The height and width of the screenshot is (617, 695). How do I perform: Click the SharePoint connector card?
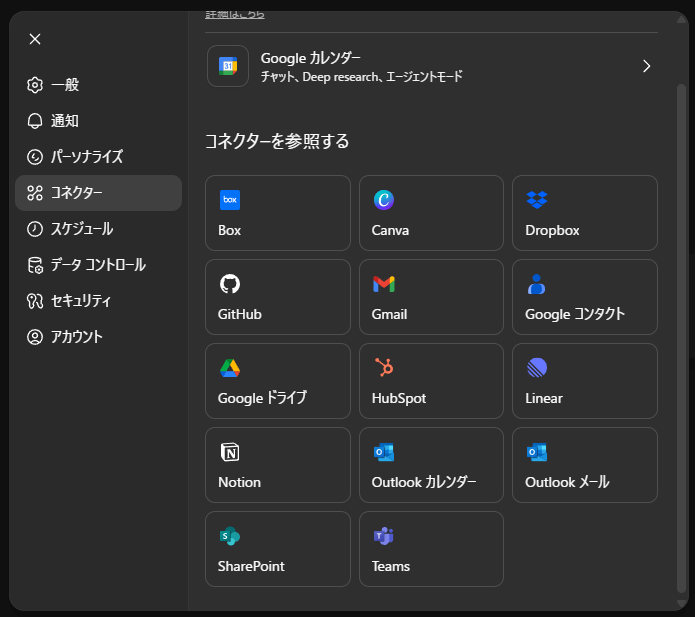click(277, 549)
